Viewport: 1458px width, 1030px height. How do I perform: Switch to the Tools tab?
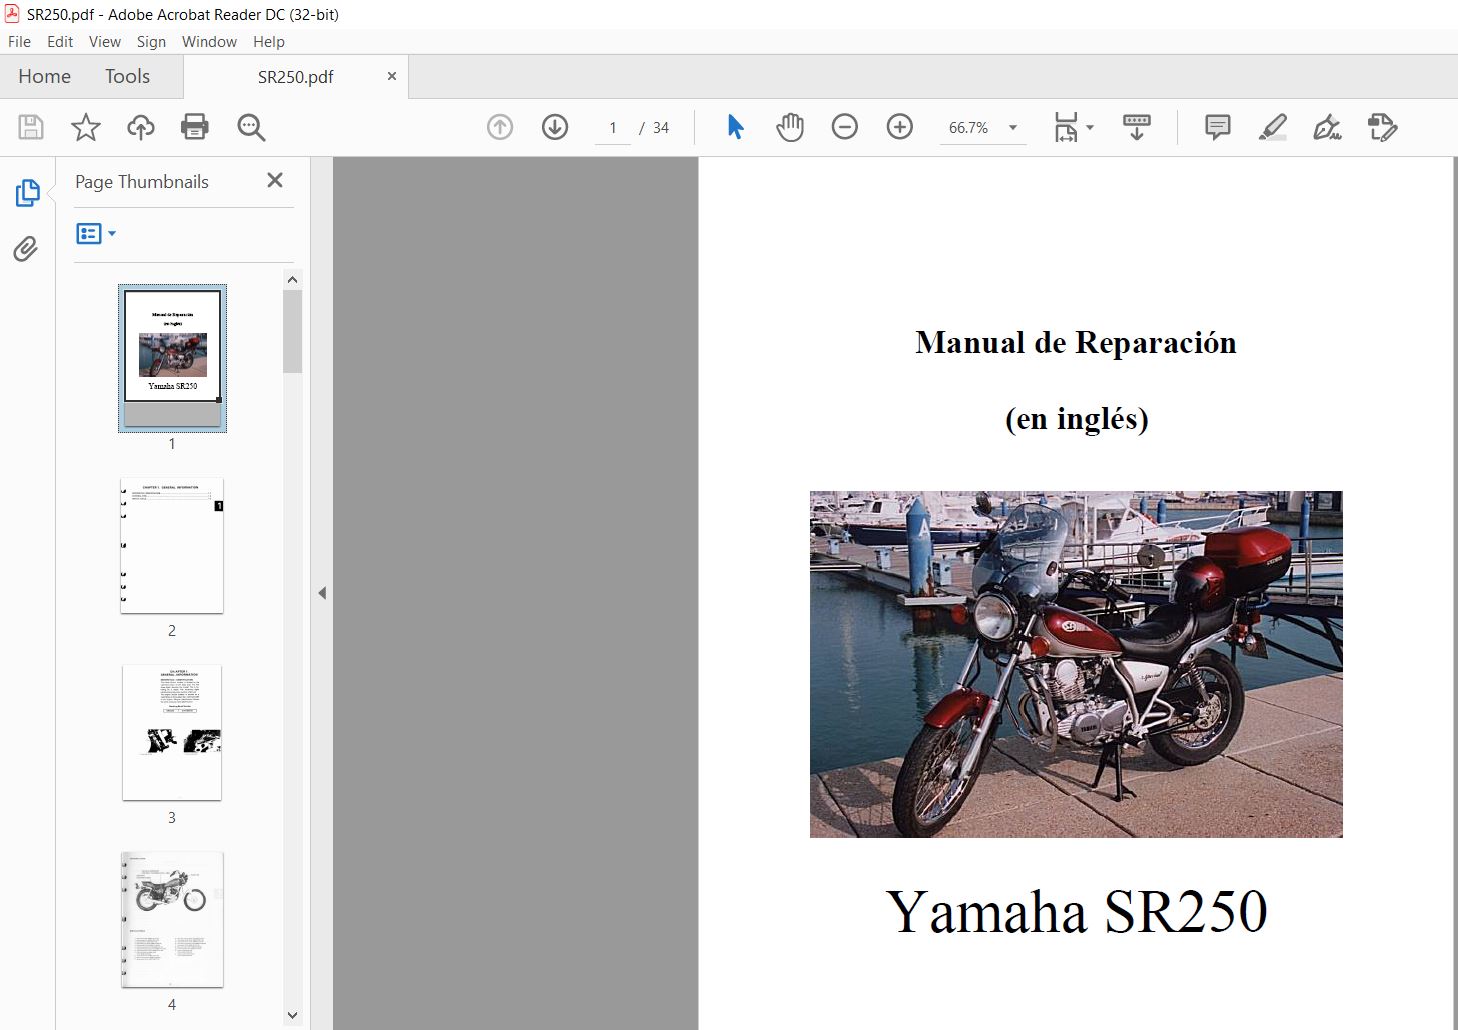(127, 76)
